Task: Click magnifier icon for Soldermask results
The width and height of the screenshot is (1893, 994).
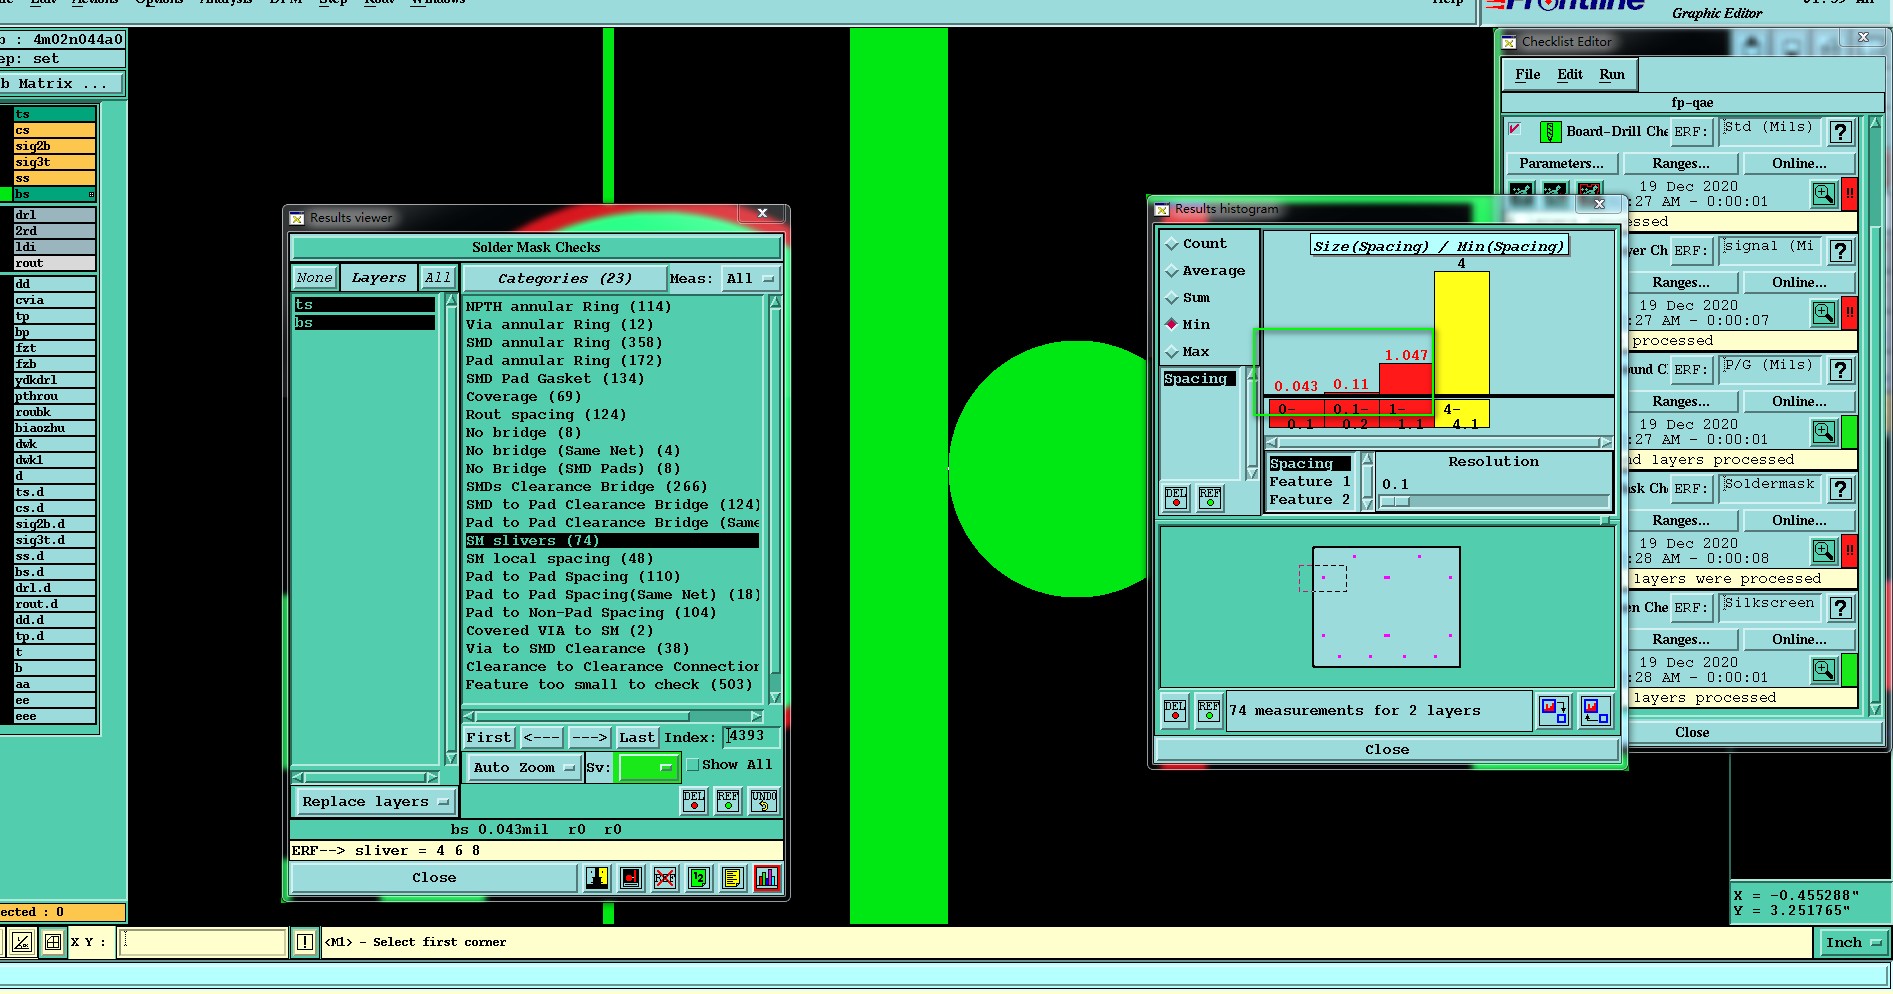Action: 1824,551
